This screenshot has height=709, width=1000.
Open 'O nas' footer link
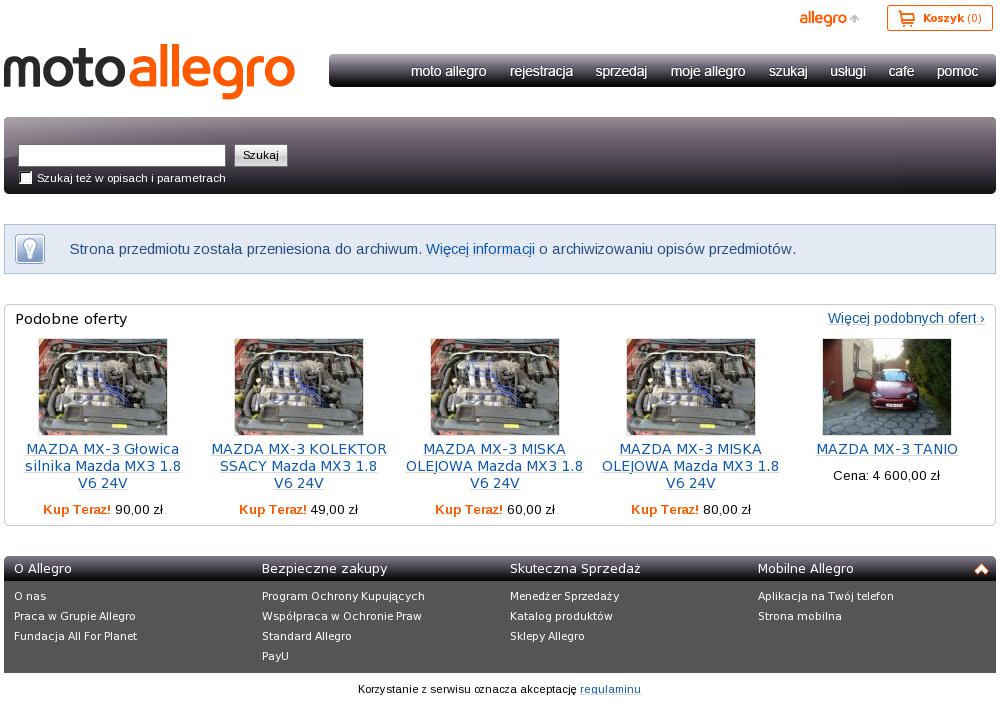coord(30,596)
